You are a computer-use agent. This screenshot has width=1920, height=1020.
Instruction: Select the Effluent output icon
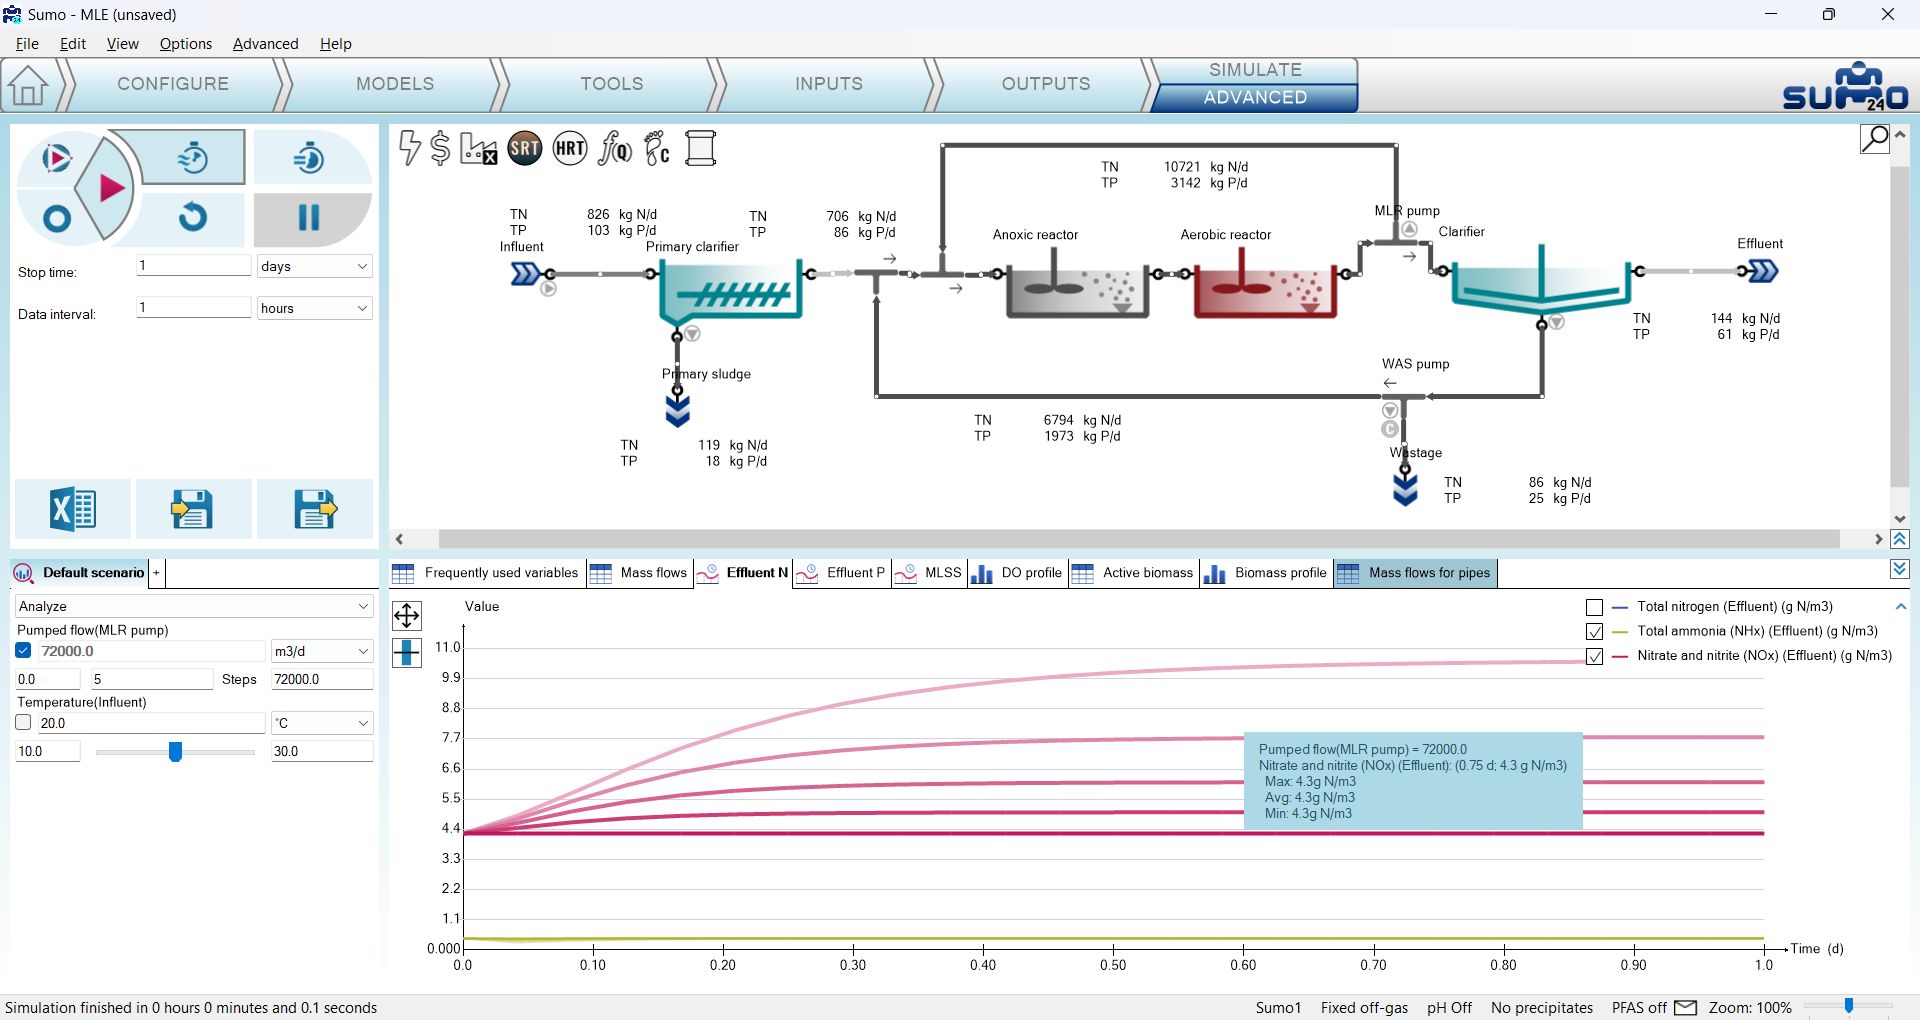pos(1762,271)
